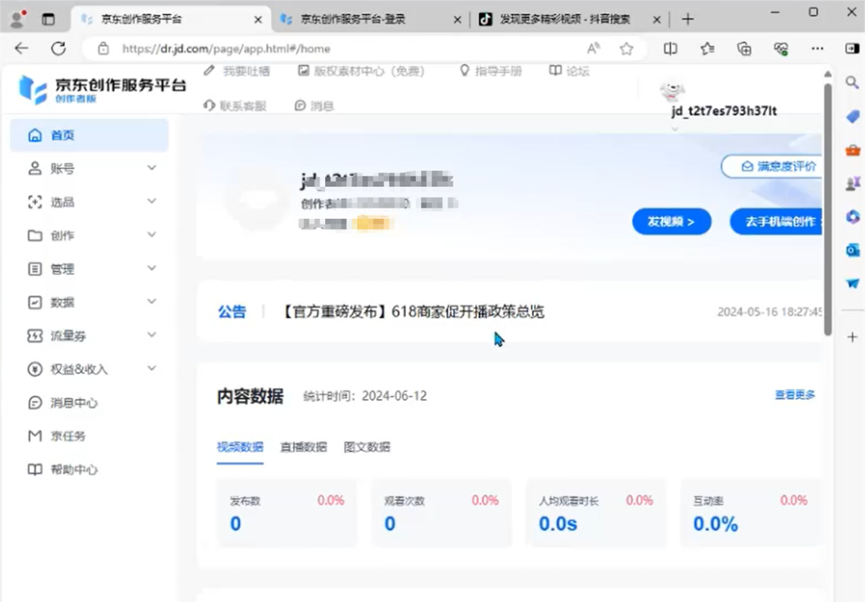This screenshot has height=602, width=865.
Task: Click the 账号 person icon in sidebar
Action: pos(35,168)
